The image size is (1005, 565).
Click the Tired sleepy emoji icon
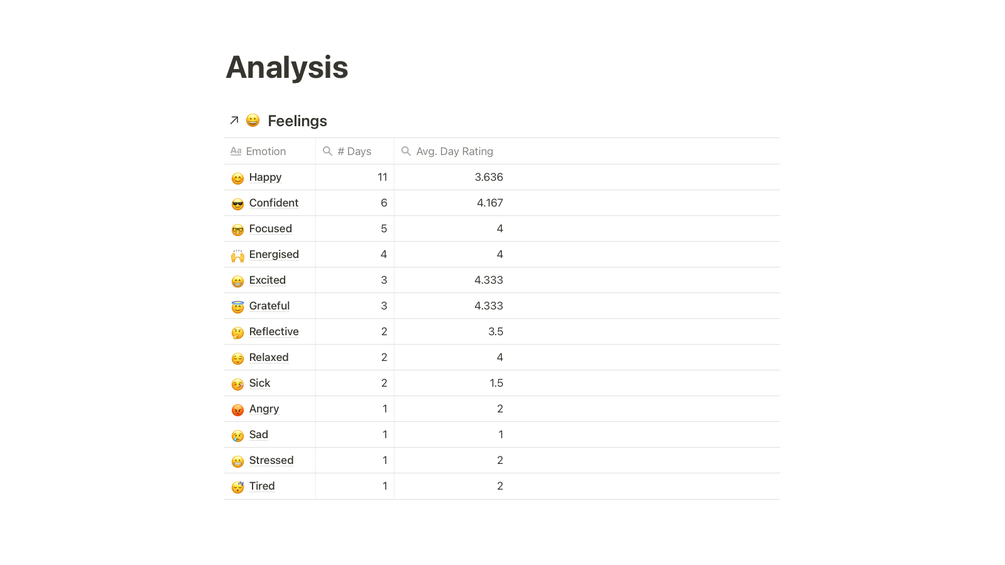[x=237, y=487]
